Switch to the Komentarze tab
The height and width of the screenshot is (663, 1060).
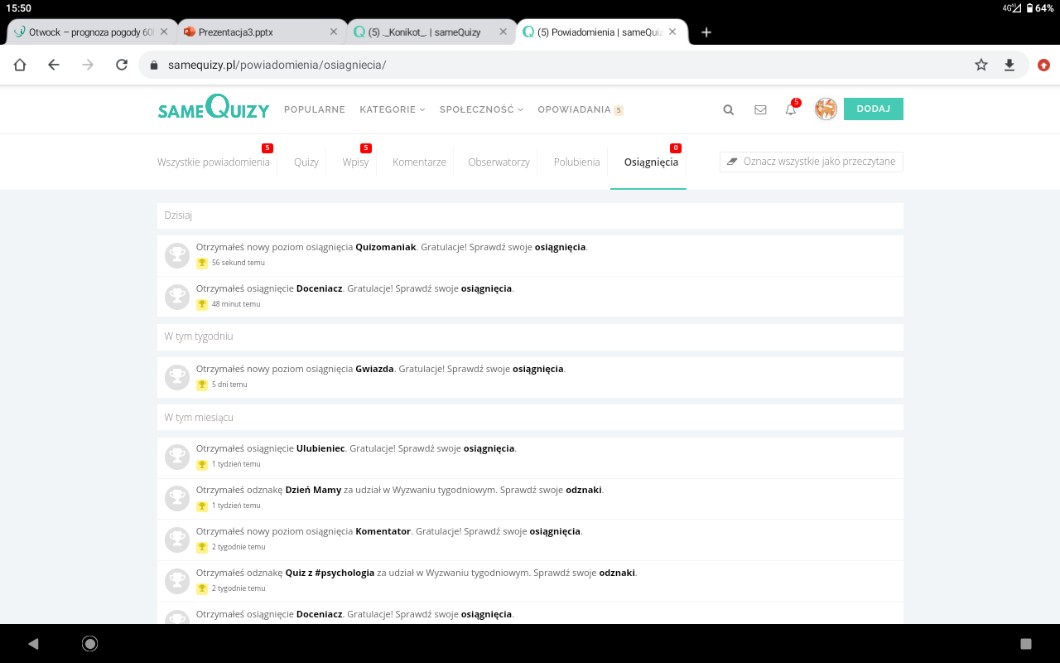[419, 162]
